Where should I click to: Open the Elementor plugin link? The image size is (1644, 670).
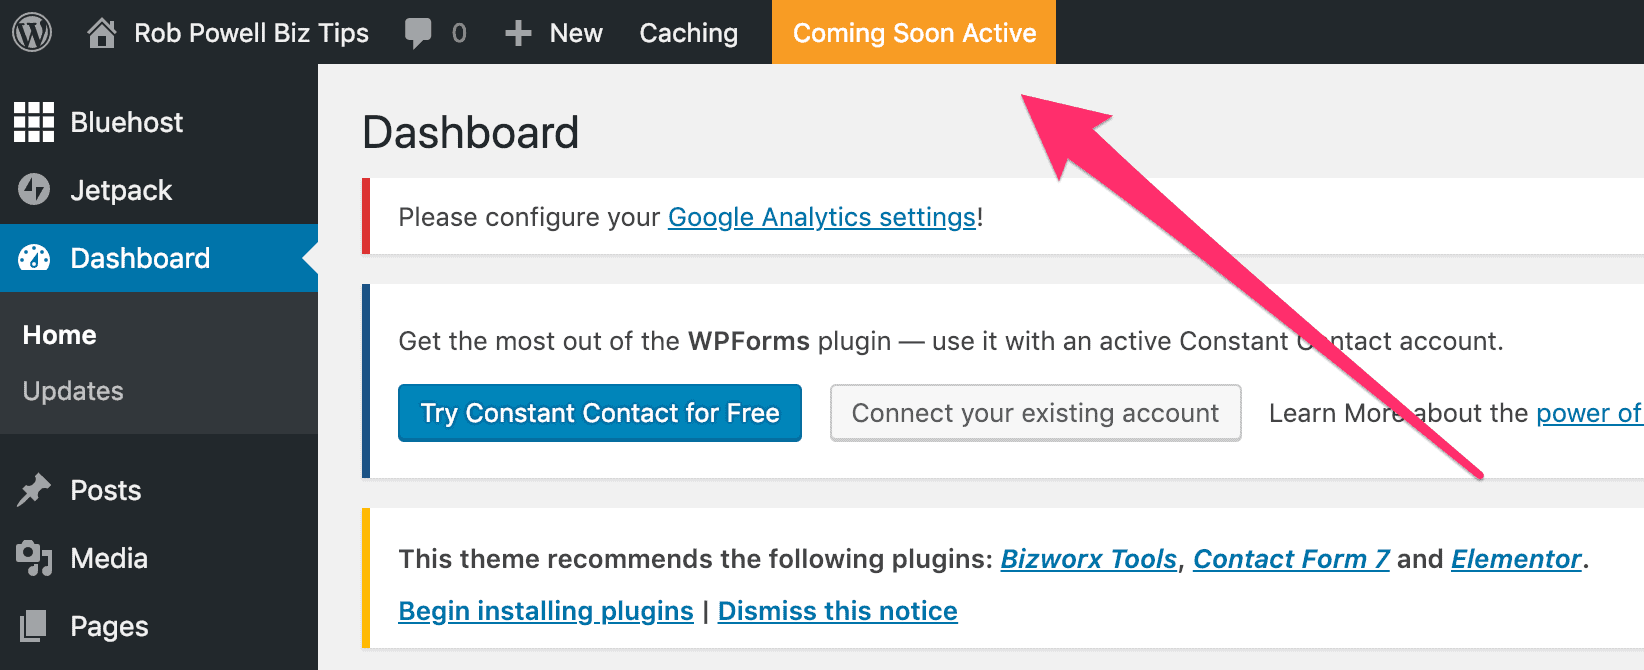(x=1514, y=559)
